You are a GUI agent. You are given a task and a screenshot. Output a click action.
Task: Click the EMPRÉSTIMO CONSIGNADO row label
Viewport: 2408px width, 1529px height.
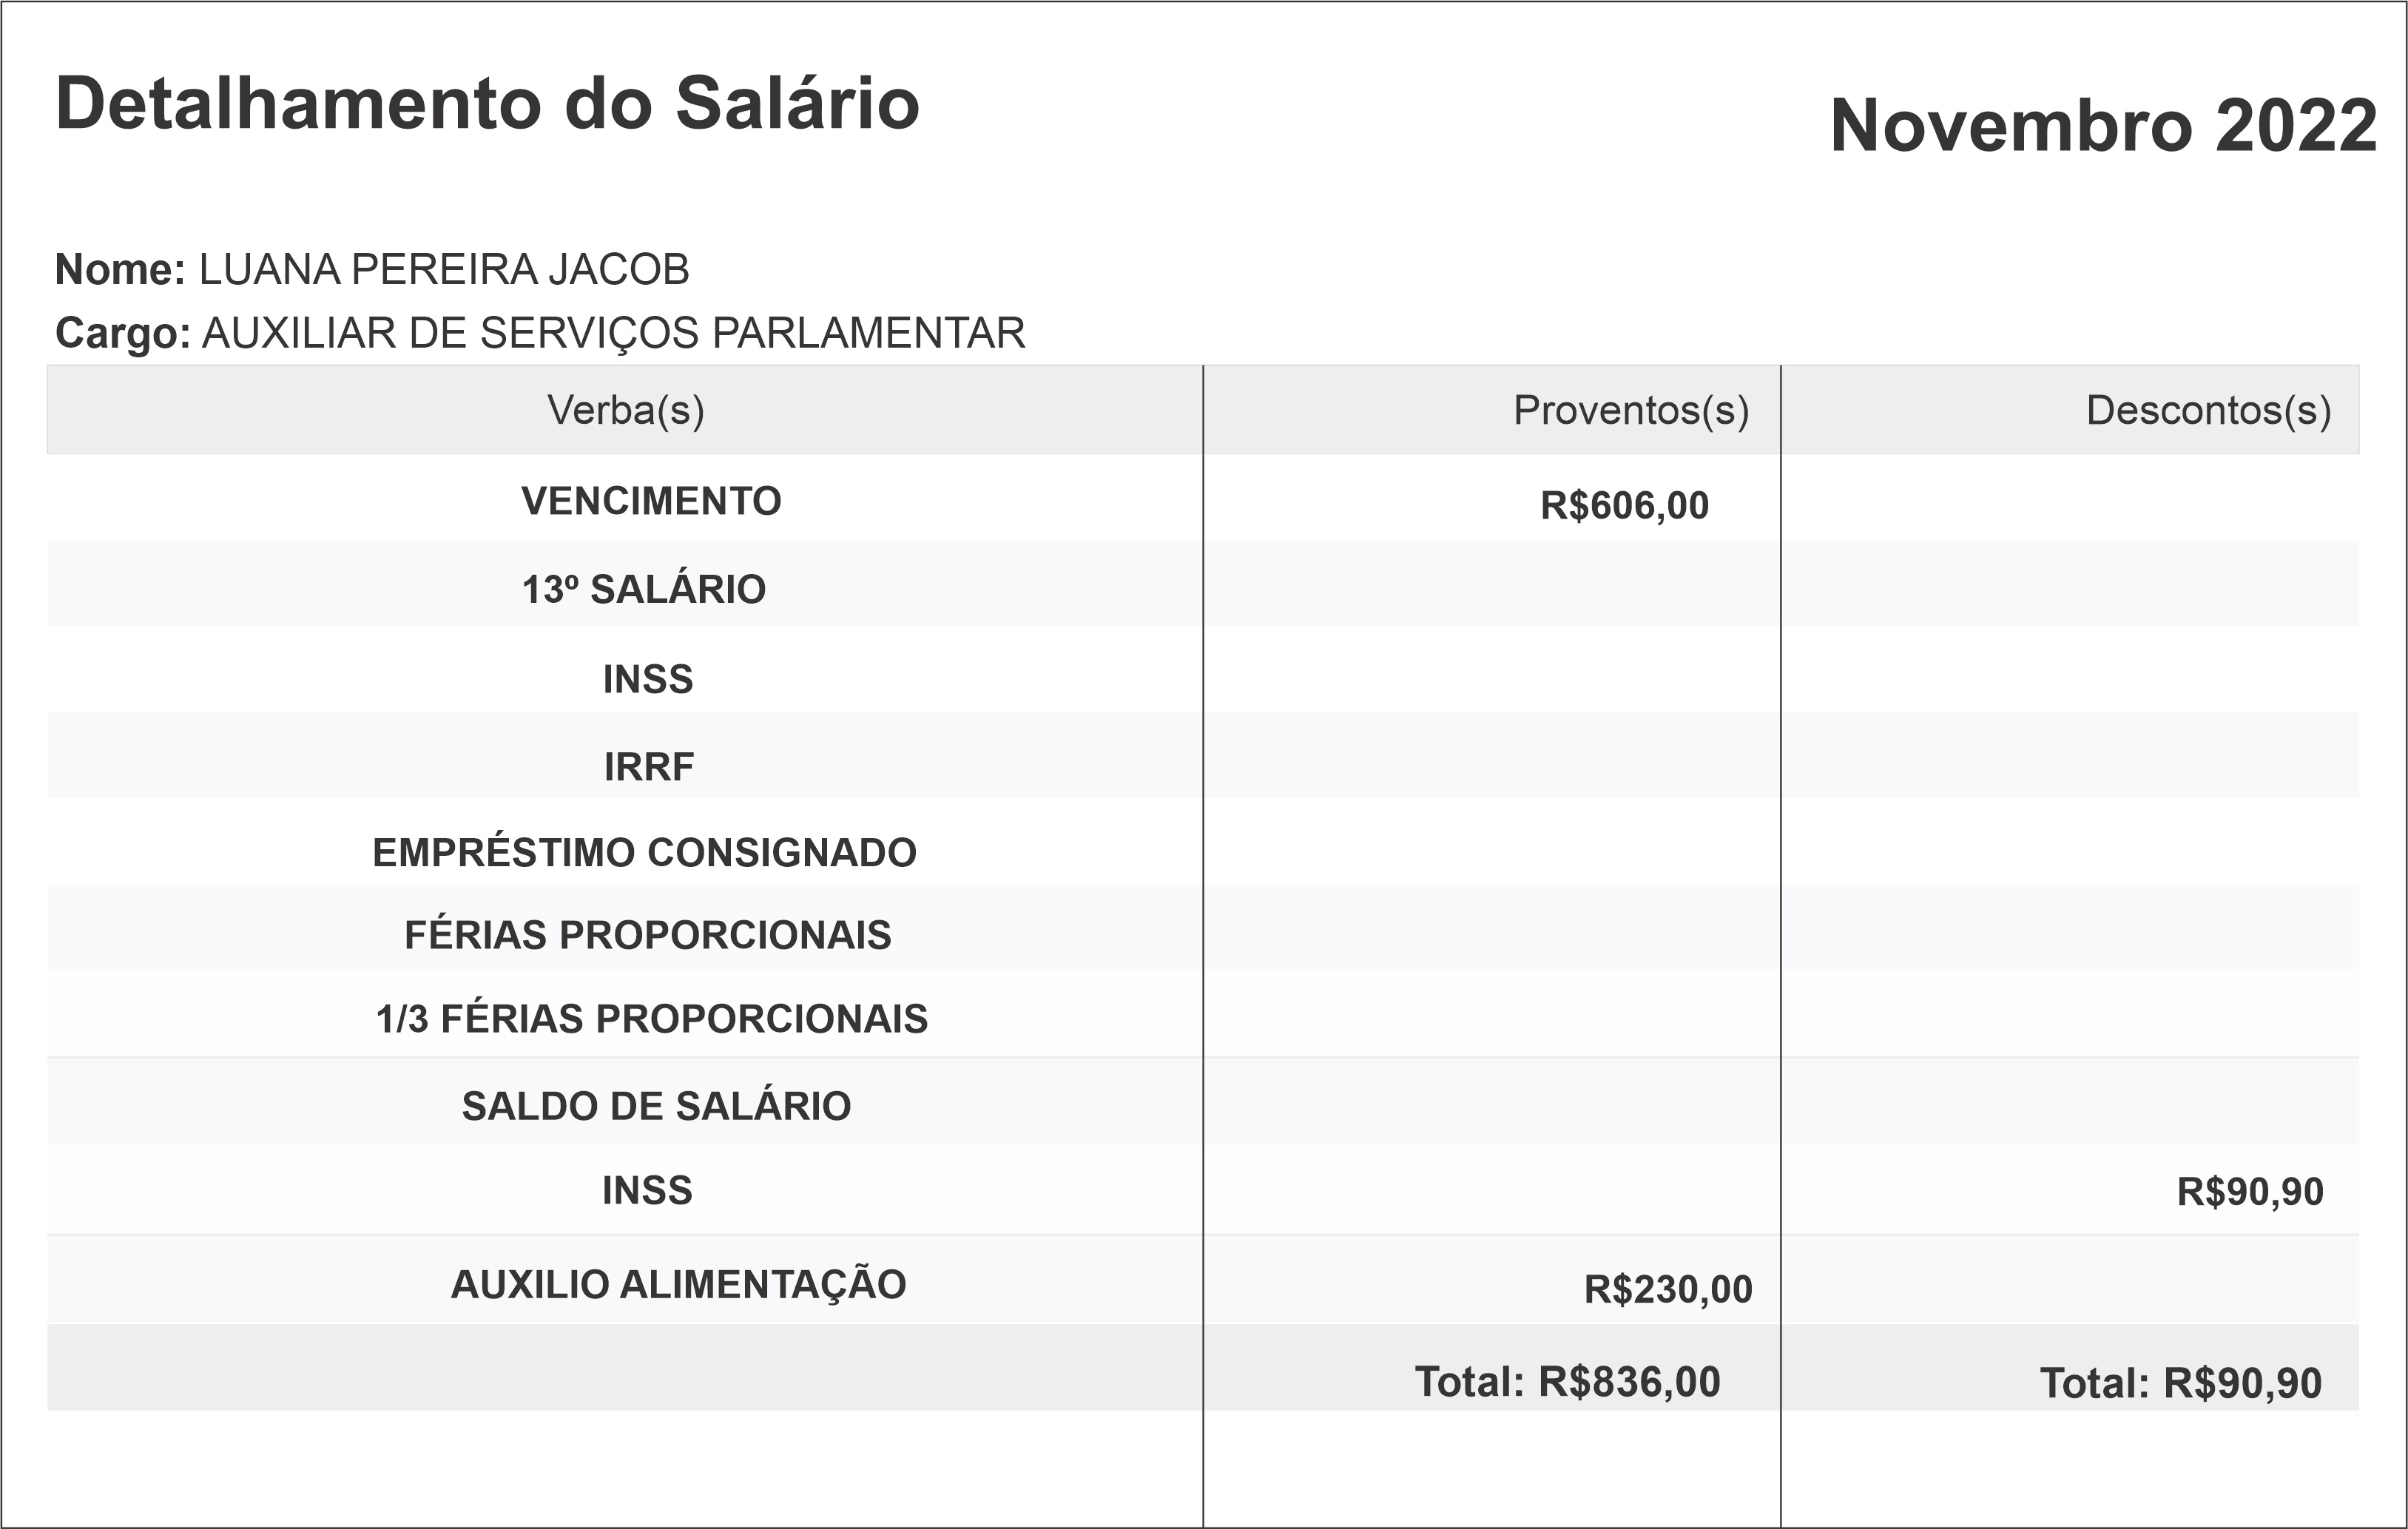tap(644, 853)
